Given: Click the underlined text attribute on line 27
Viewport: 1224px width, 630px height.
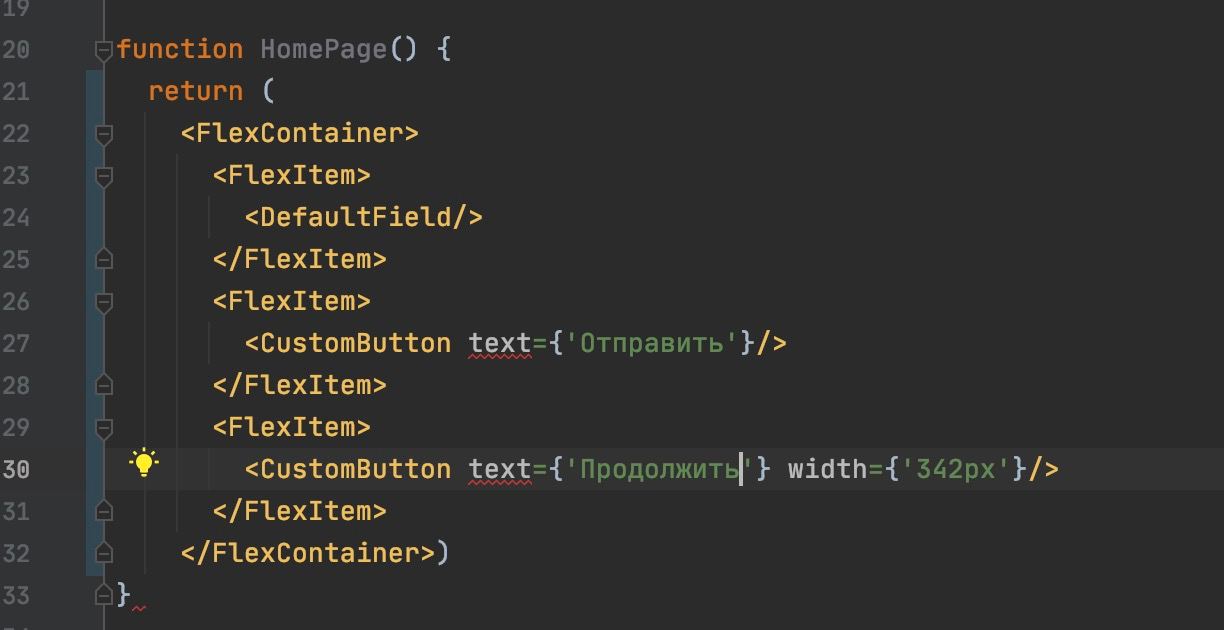Looking at the screenshot, I should pos(500,343).
